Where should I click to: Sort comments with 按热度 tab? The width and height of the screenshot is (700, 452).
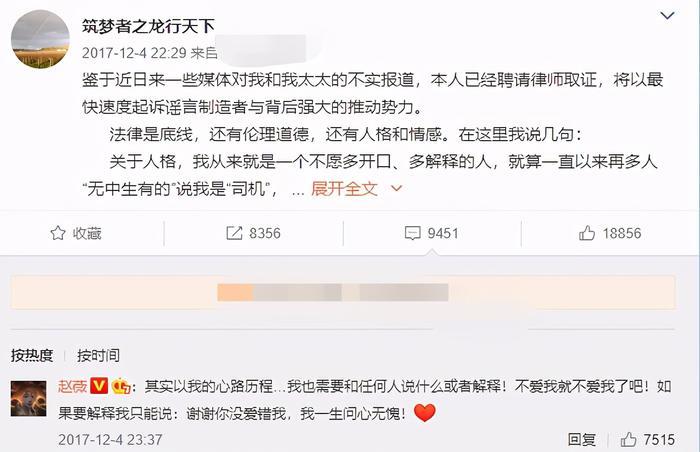point(32,356)
